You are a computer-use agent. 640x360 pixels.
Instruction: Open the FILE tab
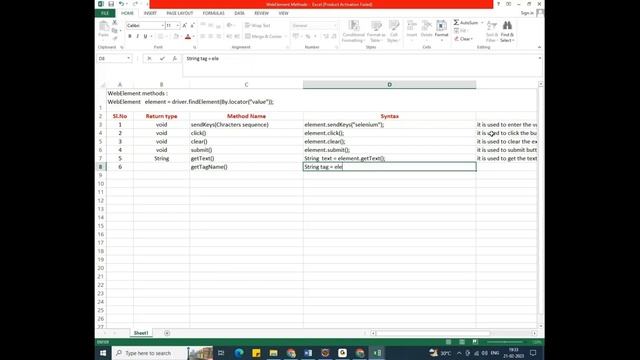tap(105, 13)
